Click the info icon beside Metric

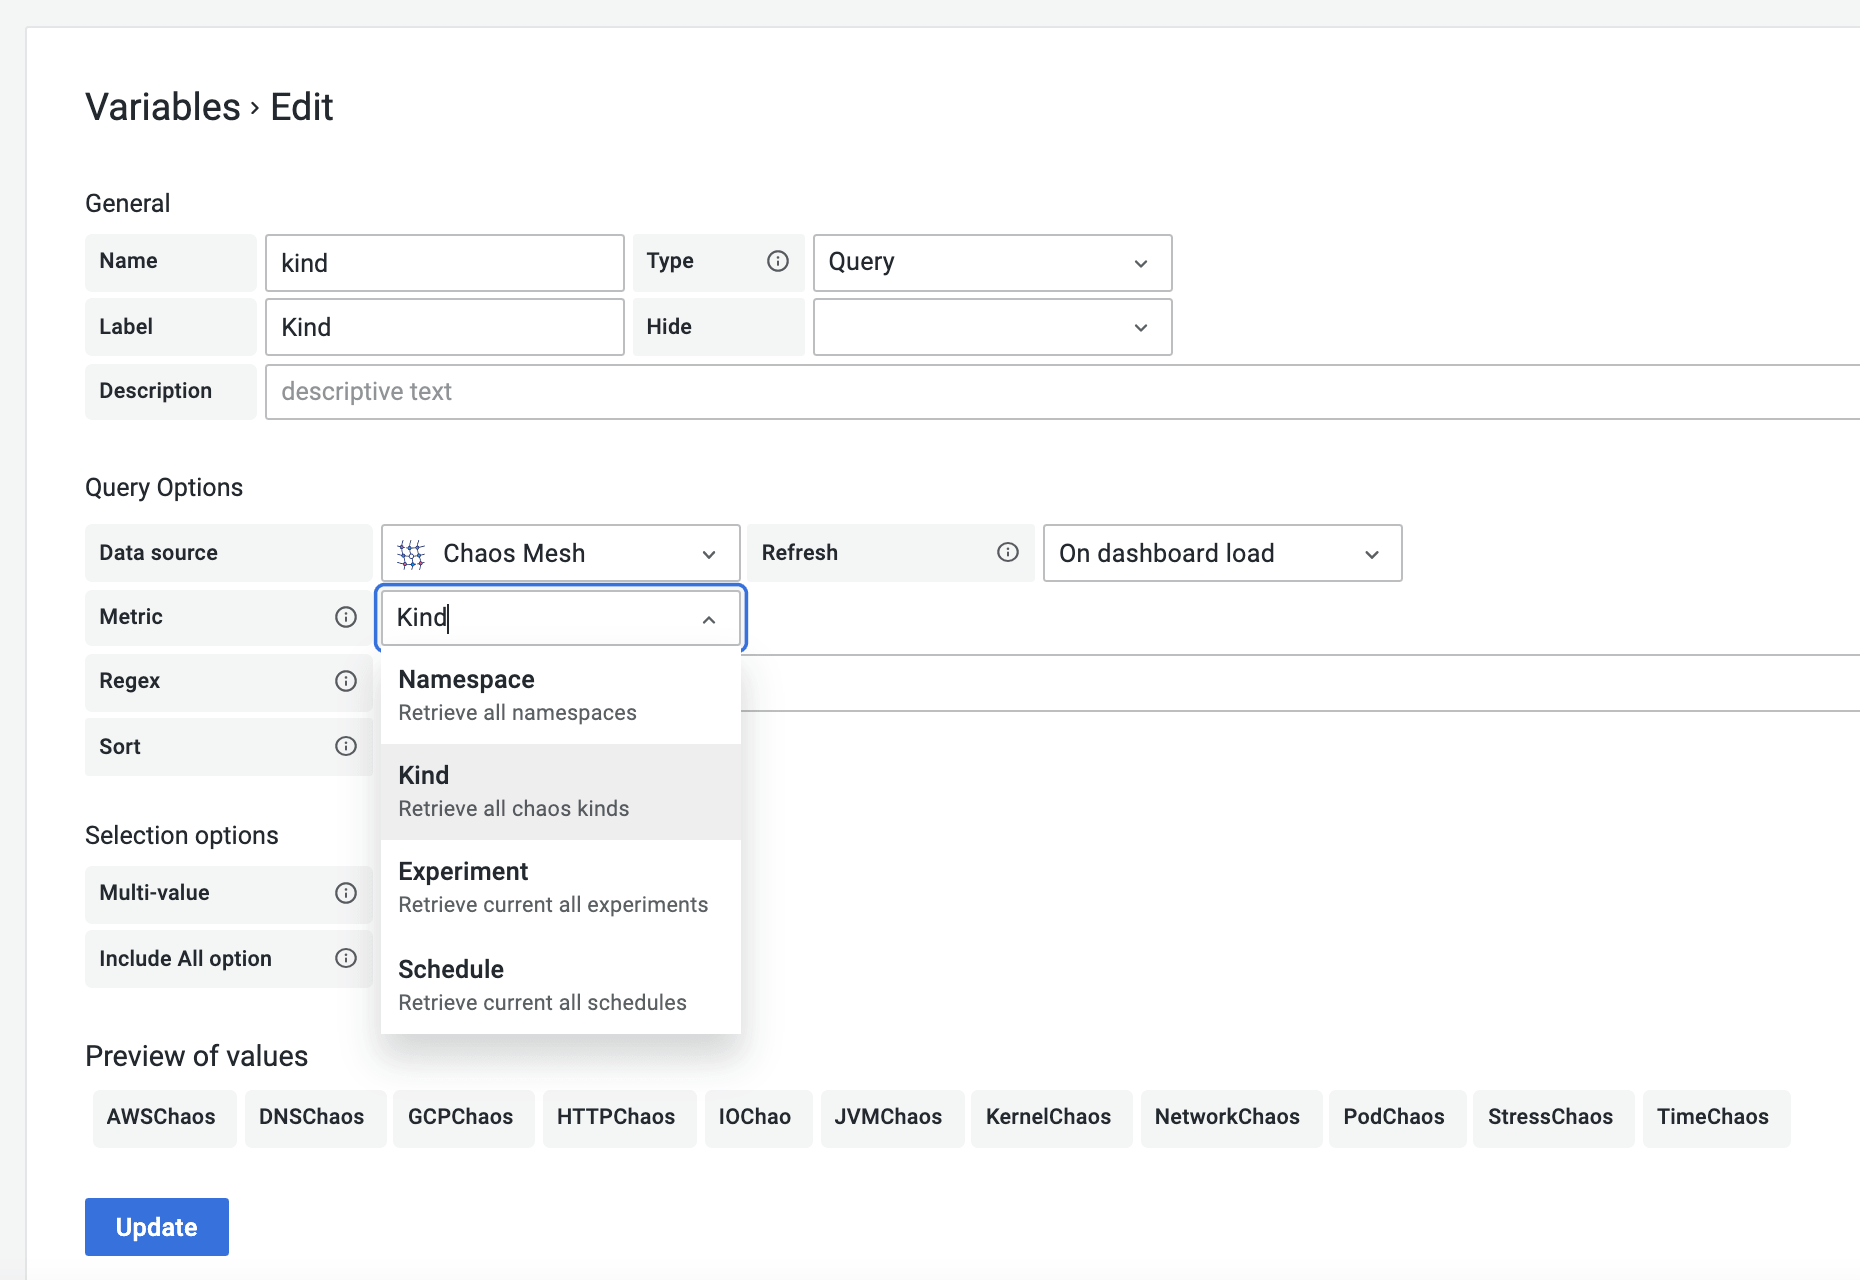pyautogui.click(x=345, y=617)
